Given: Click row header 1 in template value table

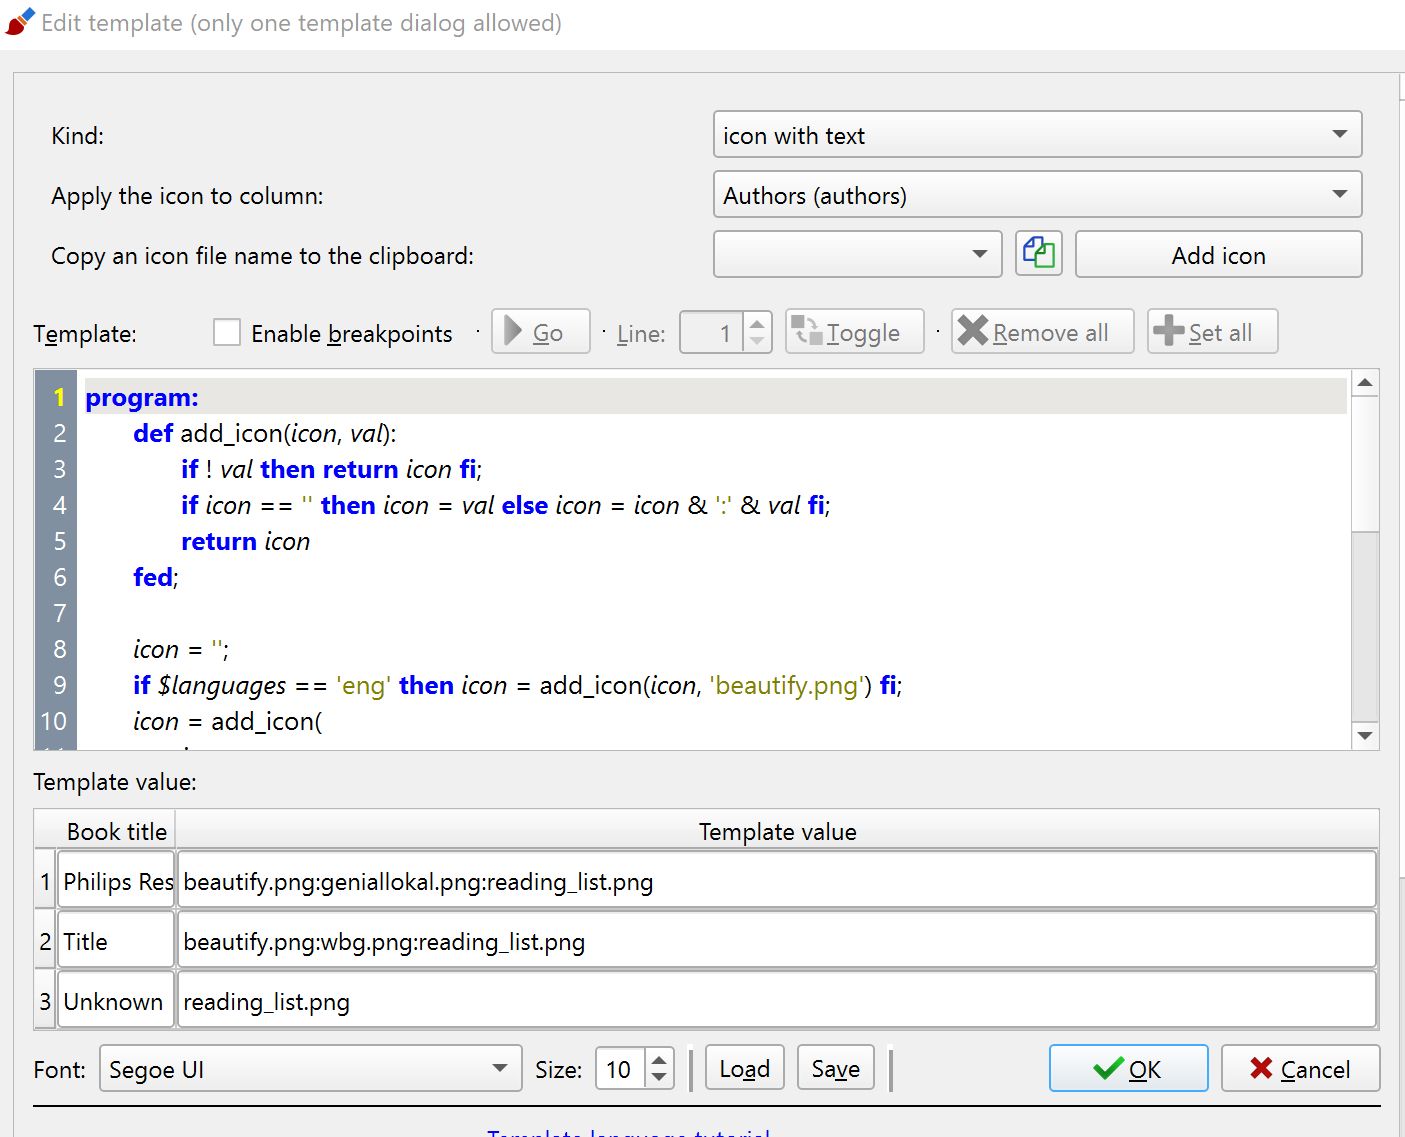Looking at the screenshot, I should (45, 881).
